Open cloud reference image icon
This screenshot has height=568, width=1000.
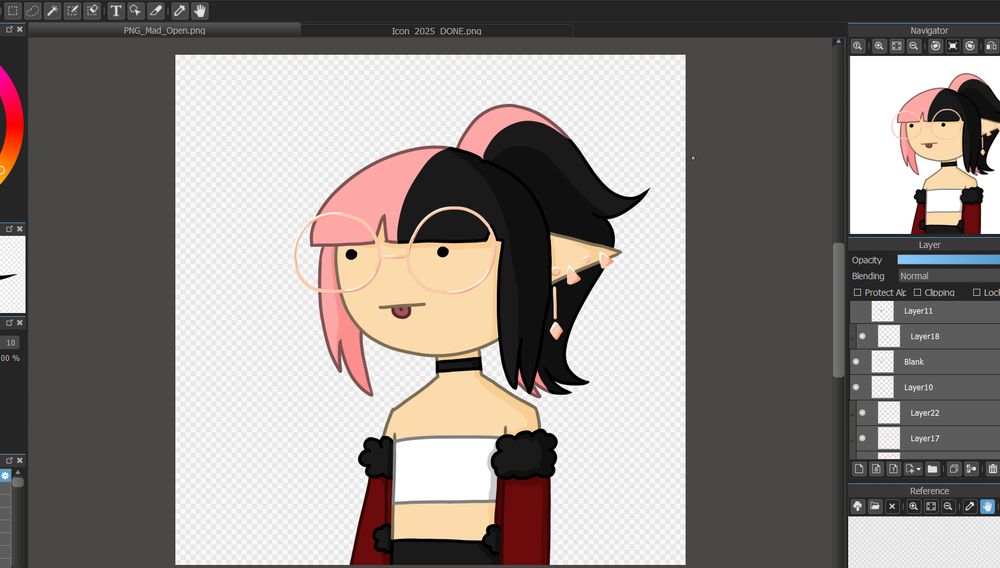pos(858,506)
